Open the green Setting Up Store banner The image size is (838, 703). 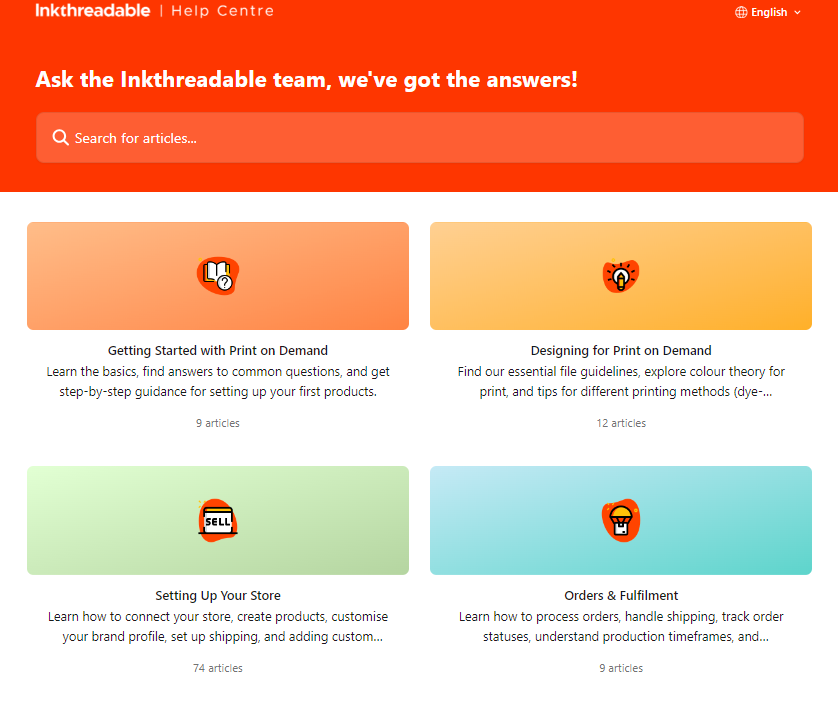pos(218,521)
